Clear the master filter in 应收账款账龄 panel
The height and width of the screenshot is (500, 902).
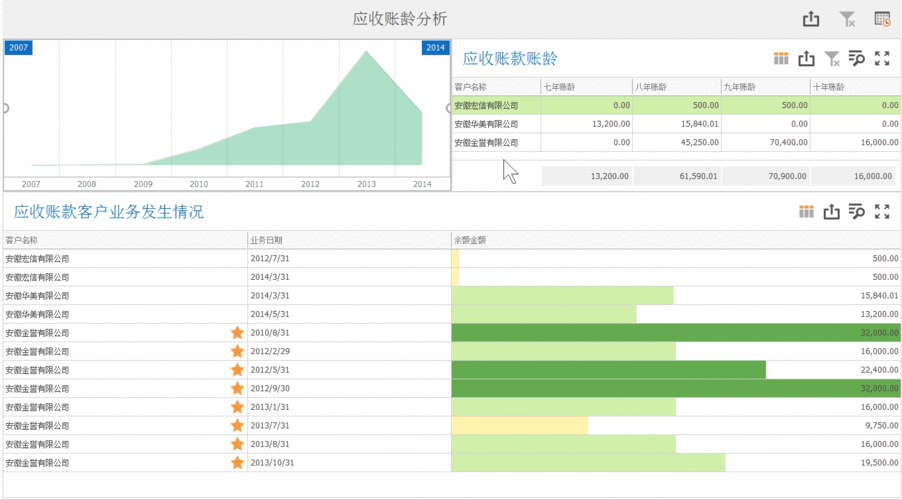pos(832,59)
